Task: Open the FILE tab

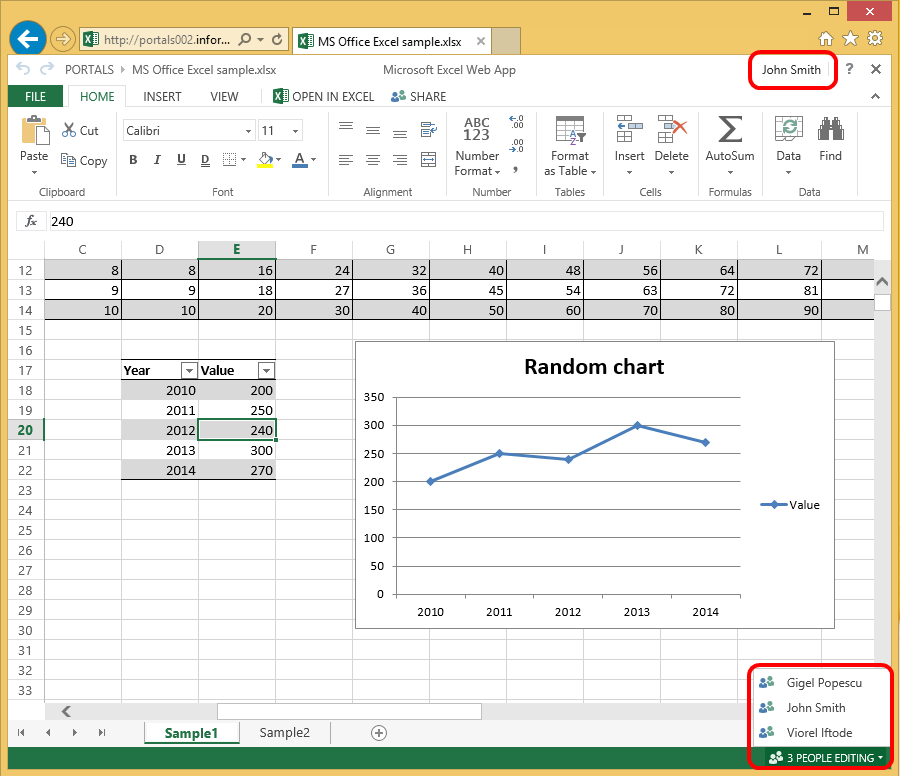Action: click(35, 96)
